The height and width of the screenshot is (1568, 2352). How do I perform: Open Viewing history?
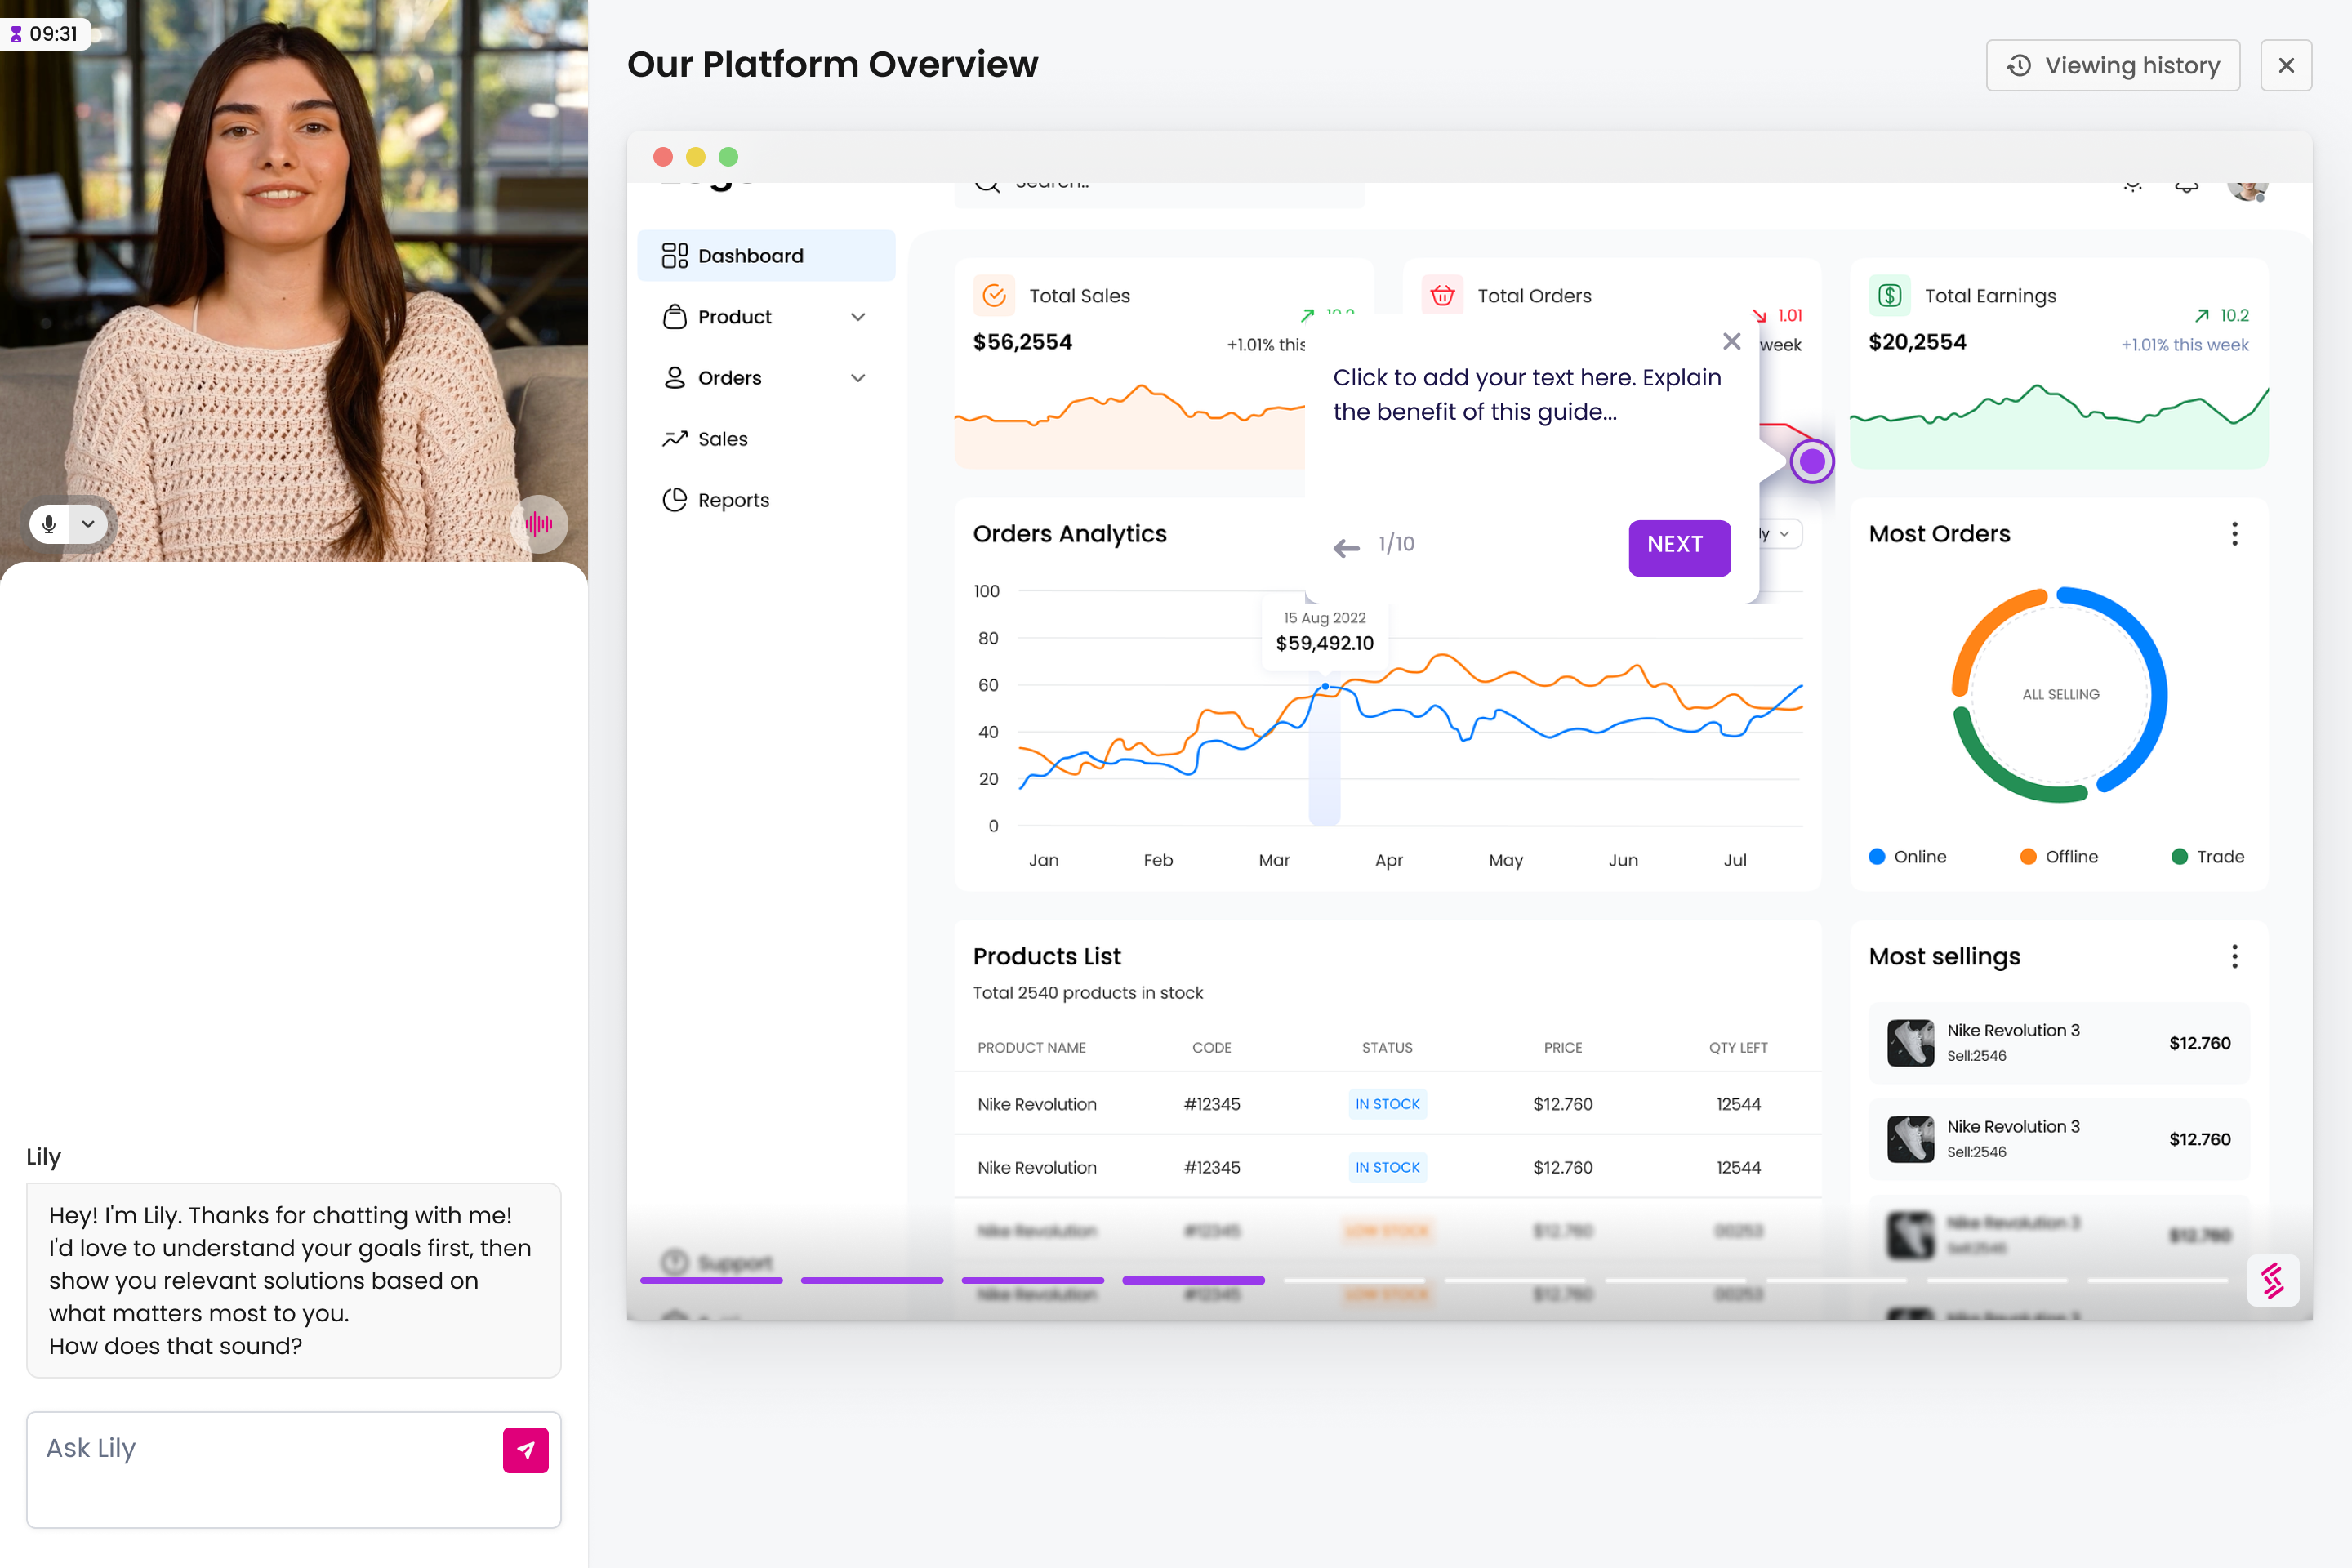(x=2112, y=66)
